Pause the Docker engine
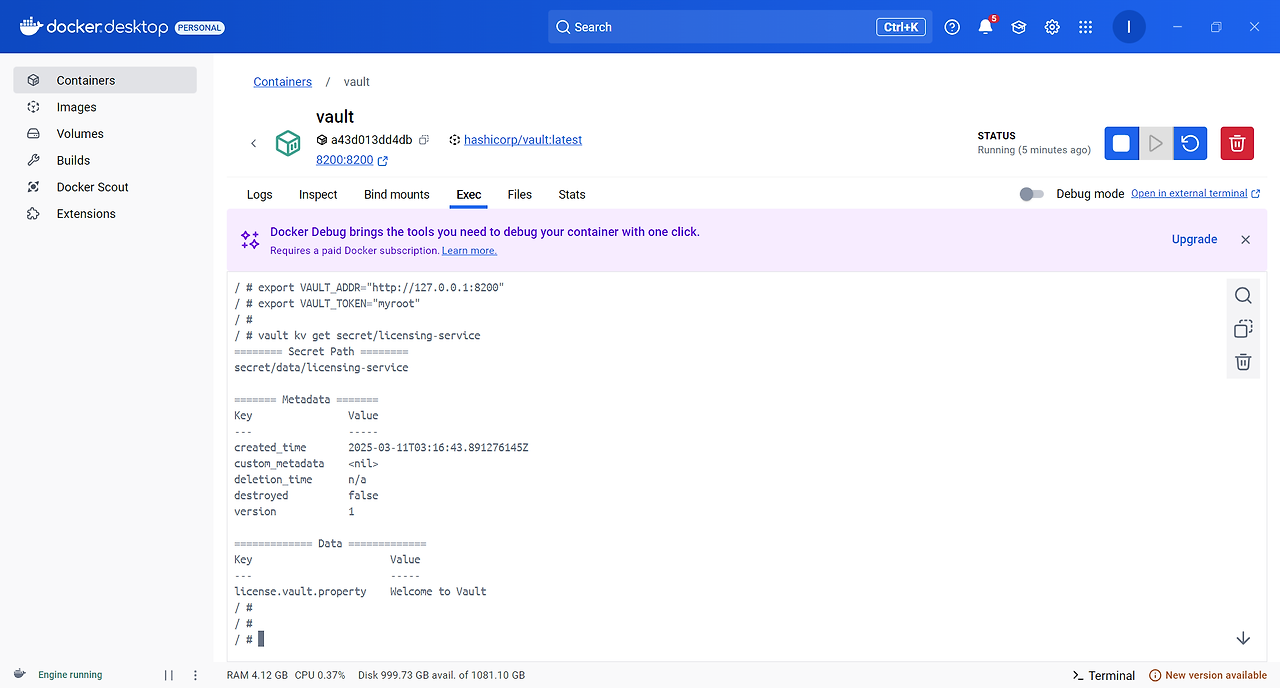1280x688 pixels. [x=169, y=675]
